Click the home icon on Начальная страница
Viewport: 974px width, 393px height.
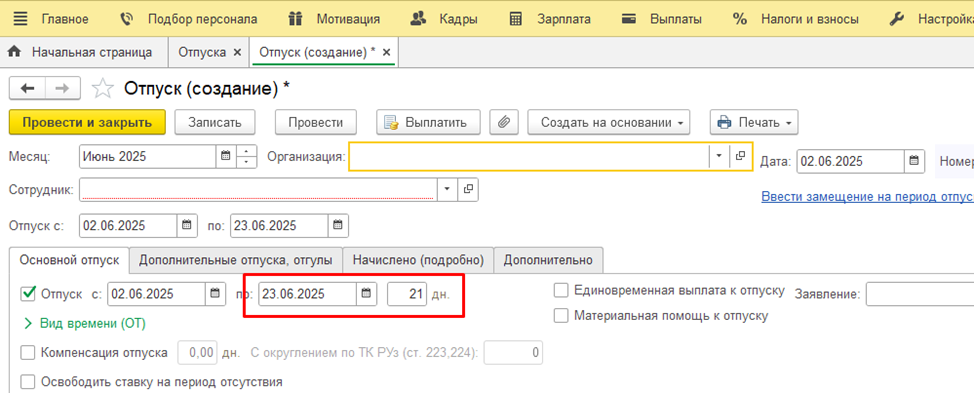click(15, 53)
